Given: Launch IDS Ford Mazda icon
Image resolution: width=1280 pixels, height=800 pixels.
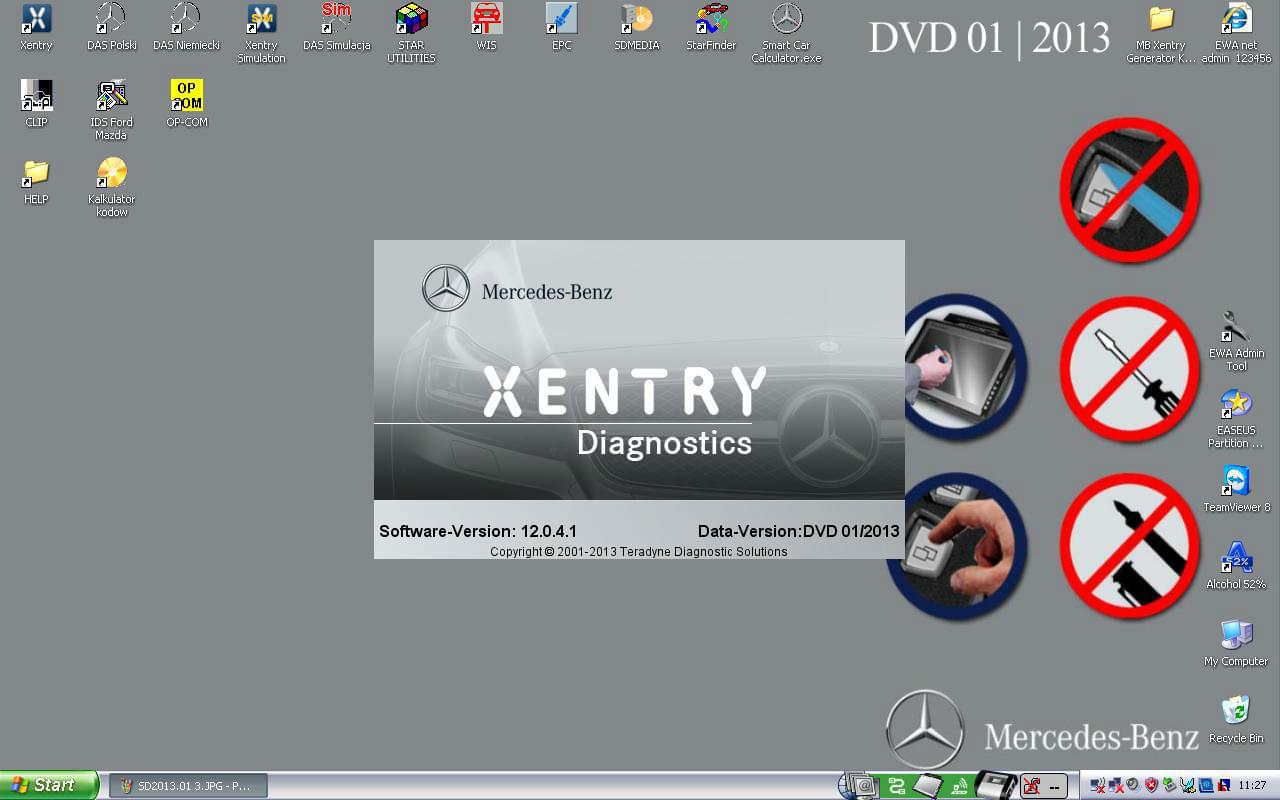Looking at the screenshot, I should [x=111, y=110].
